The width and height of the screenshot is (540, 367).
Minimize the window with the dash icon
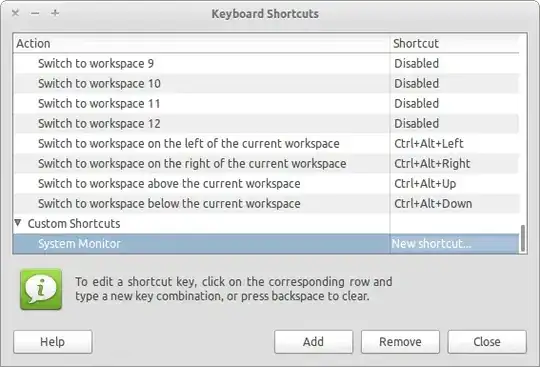click(35, 13)
